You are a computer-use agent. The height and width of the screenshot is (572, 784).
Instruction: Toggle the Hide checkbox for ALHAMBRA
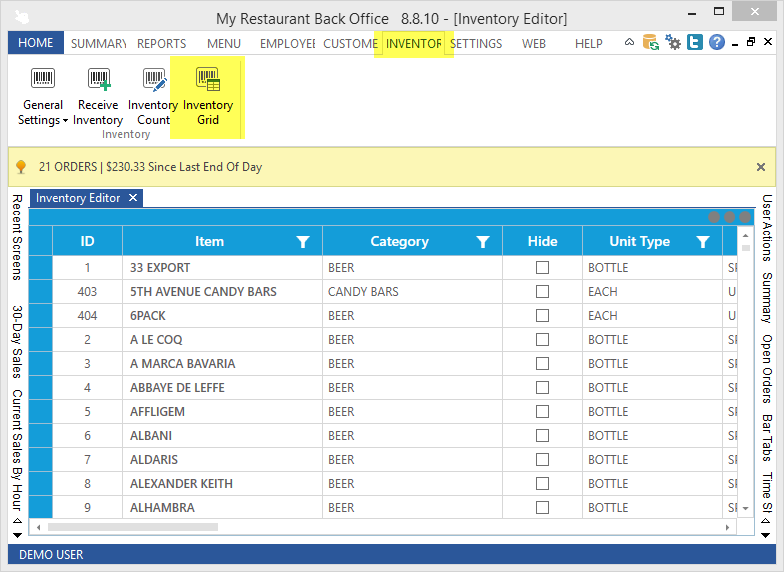pos(542,508)
